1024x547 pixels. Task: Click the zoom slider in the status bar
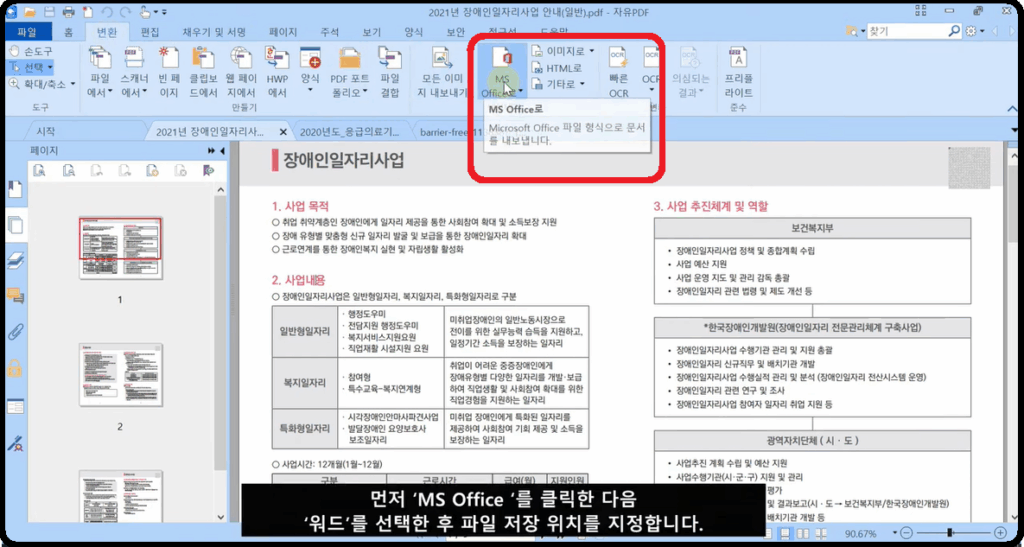(948, 533)
